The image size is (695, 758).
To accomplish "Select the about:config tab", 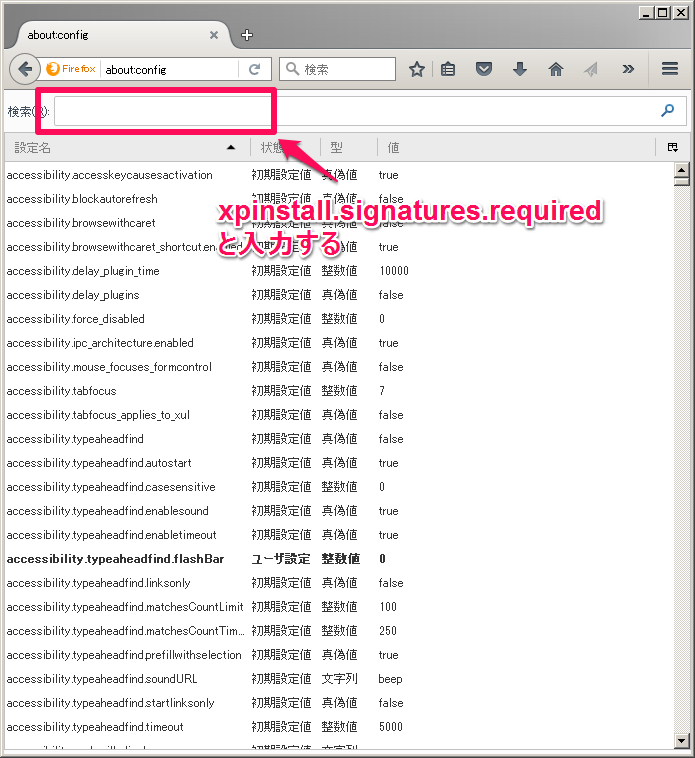I will (123, 35).
